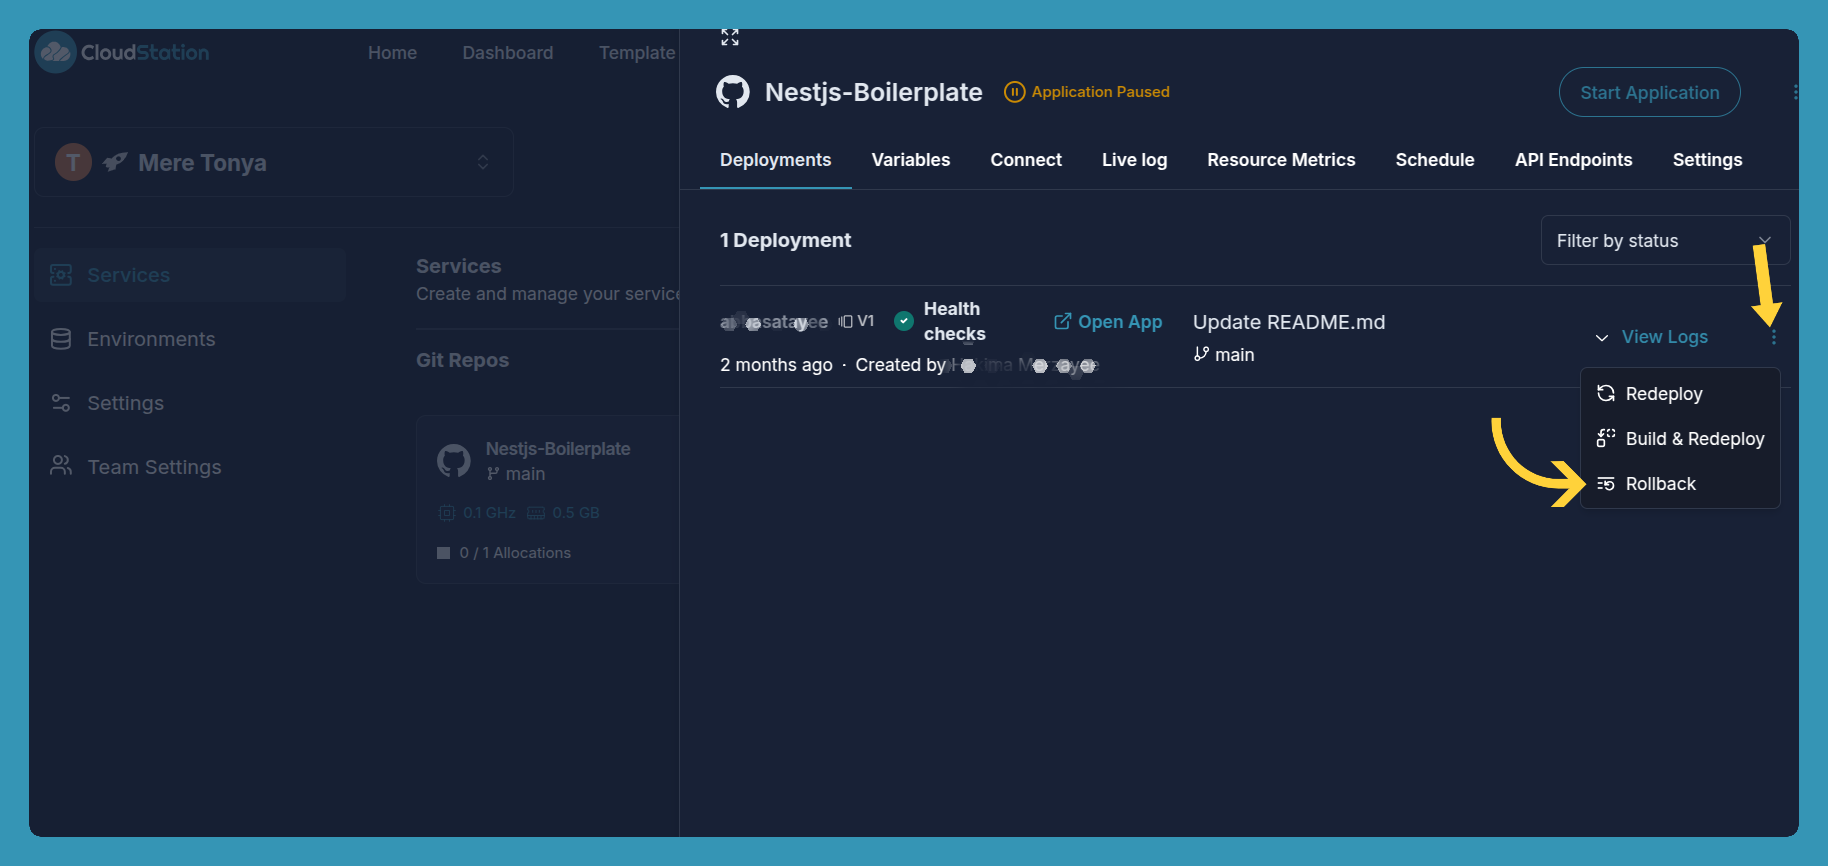Image resolution: width=1828 pixels, height=866 pixels.
Task: Choose Rollback from the menu
Action: [x=1680, y=484]
